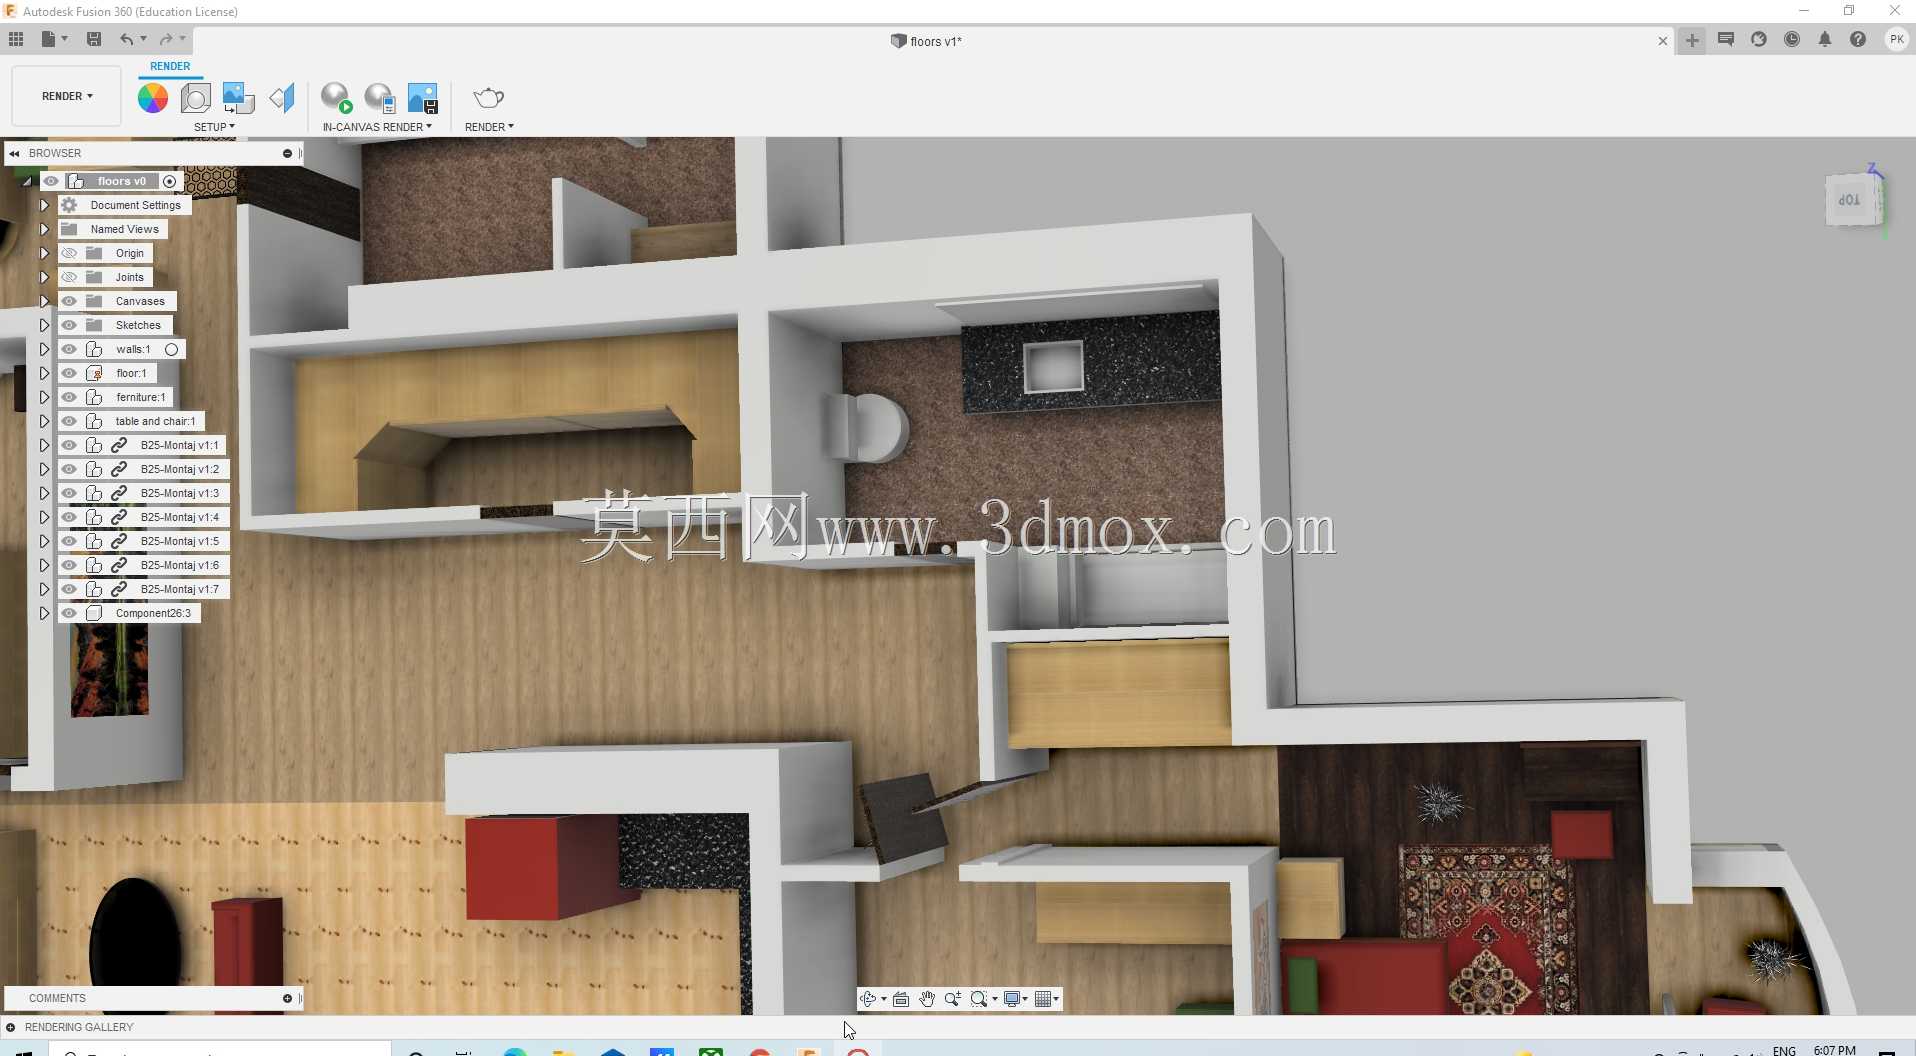Click the Render teapot icon
The image size is (1916, 1056).
click(488, 98)
